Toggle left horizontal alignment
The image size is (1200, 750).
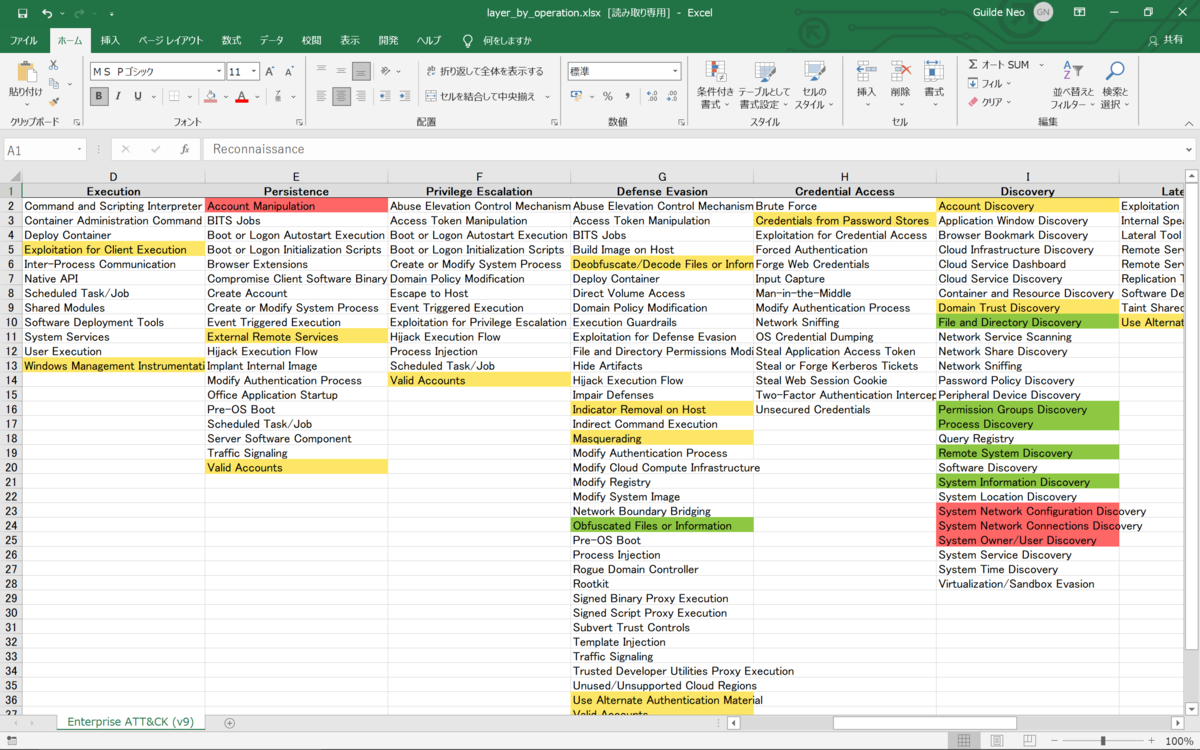pos(322,96)
